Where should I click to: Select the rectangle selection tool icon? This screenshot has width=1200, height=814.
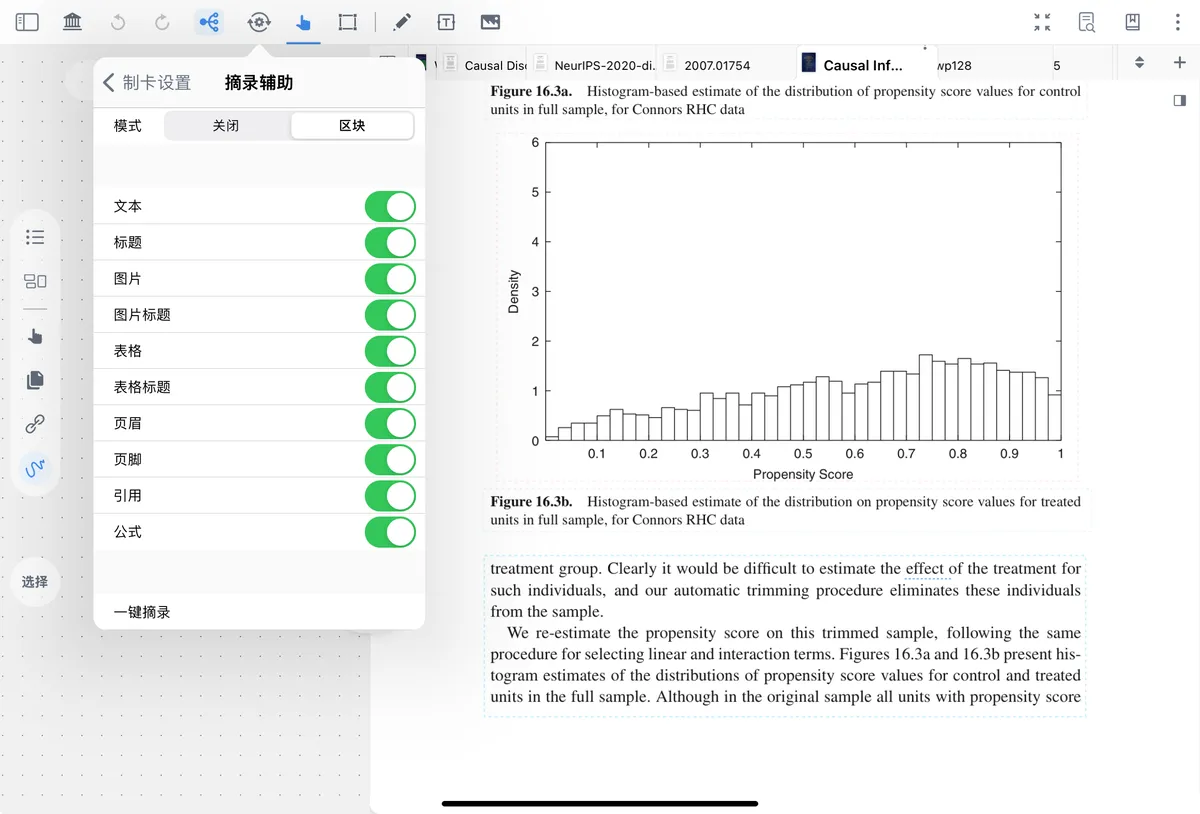pyautogui.click(x=347, y=22)
